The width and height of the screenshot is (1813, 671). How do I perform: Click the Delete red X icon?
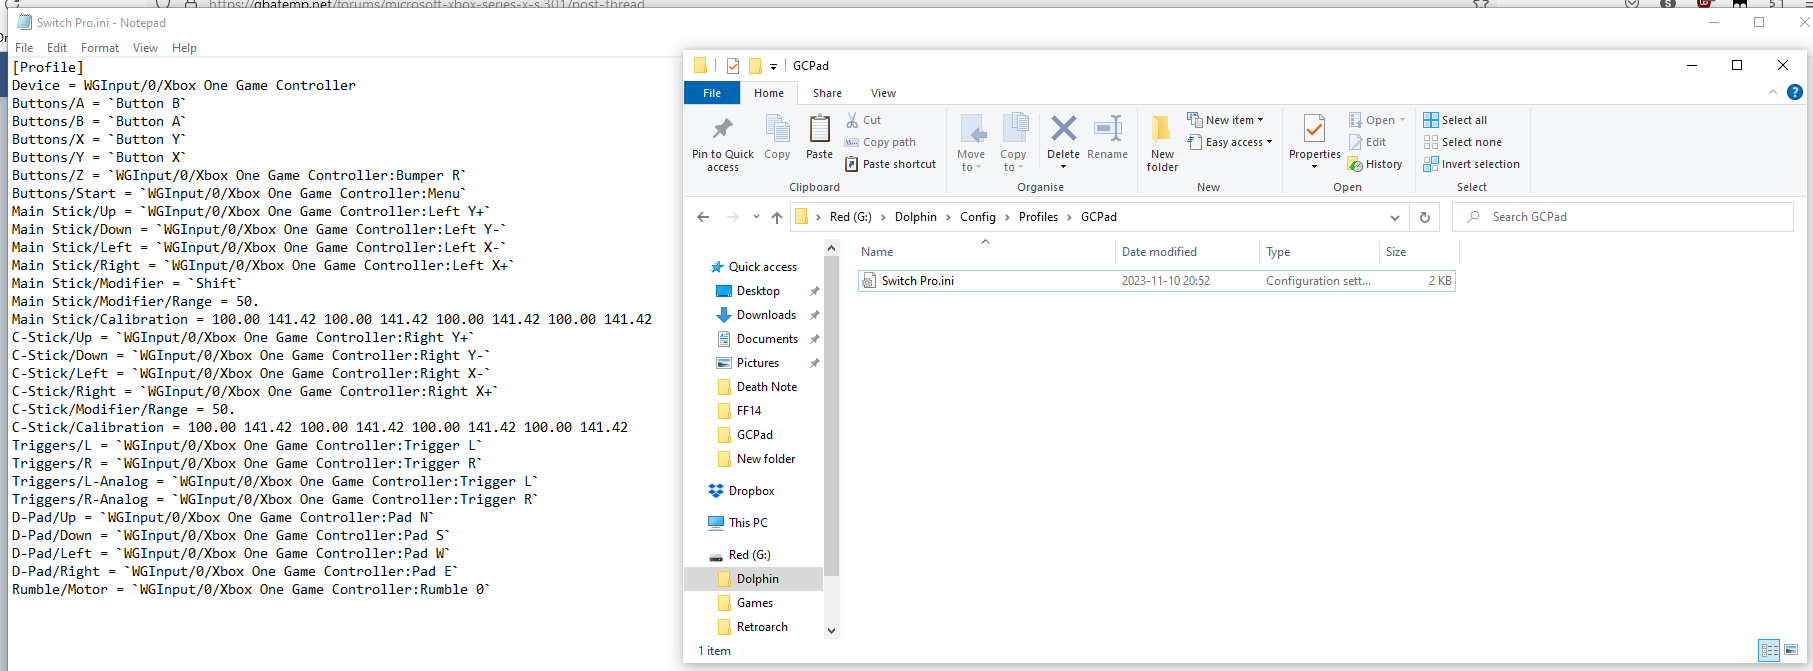[x=1064, y=128]
